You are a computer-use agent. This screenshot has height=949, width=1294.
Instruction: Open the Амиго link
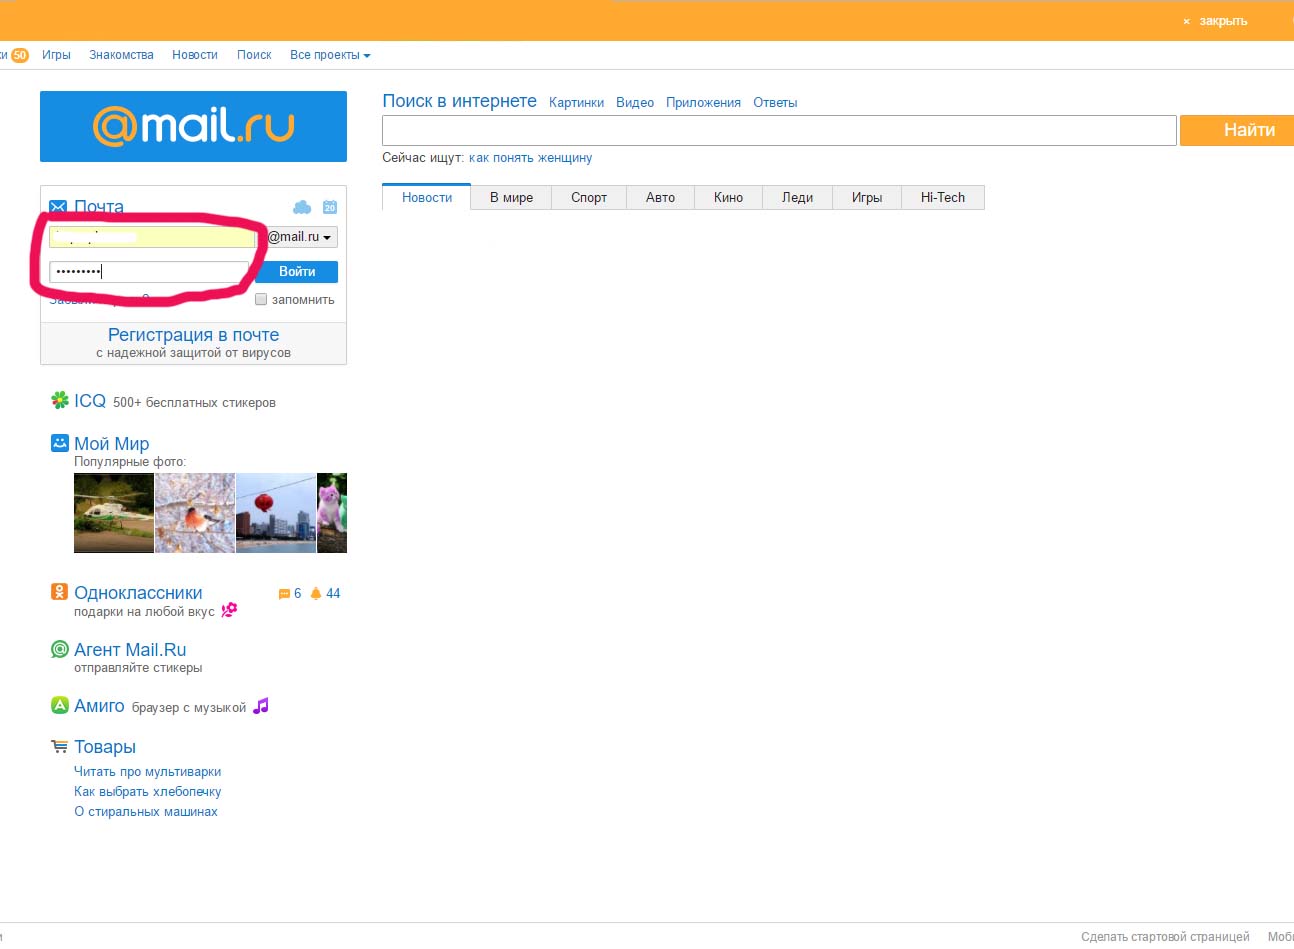point(99,705)
